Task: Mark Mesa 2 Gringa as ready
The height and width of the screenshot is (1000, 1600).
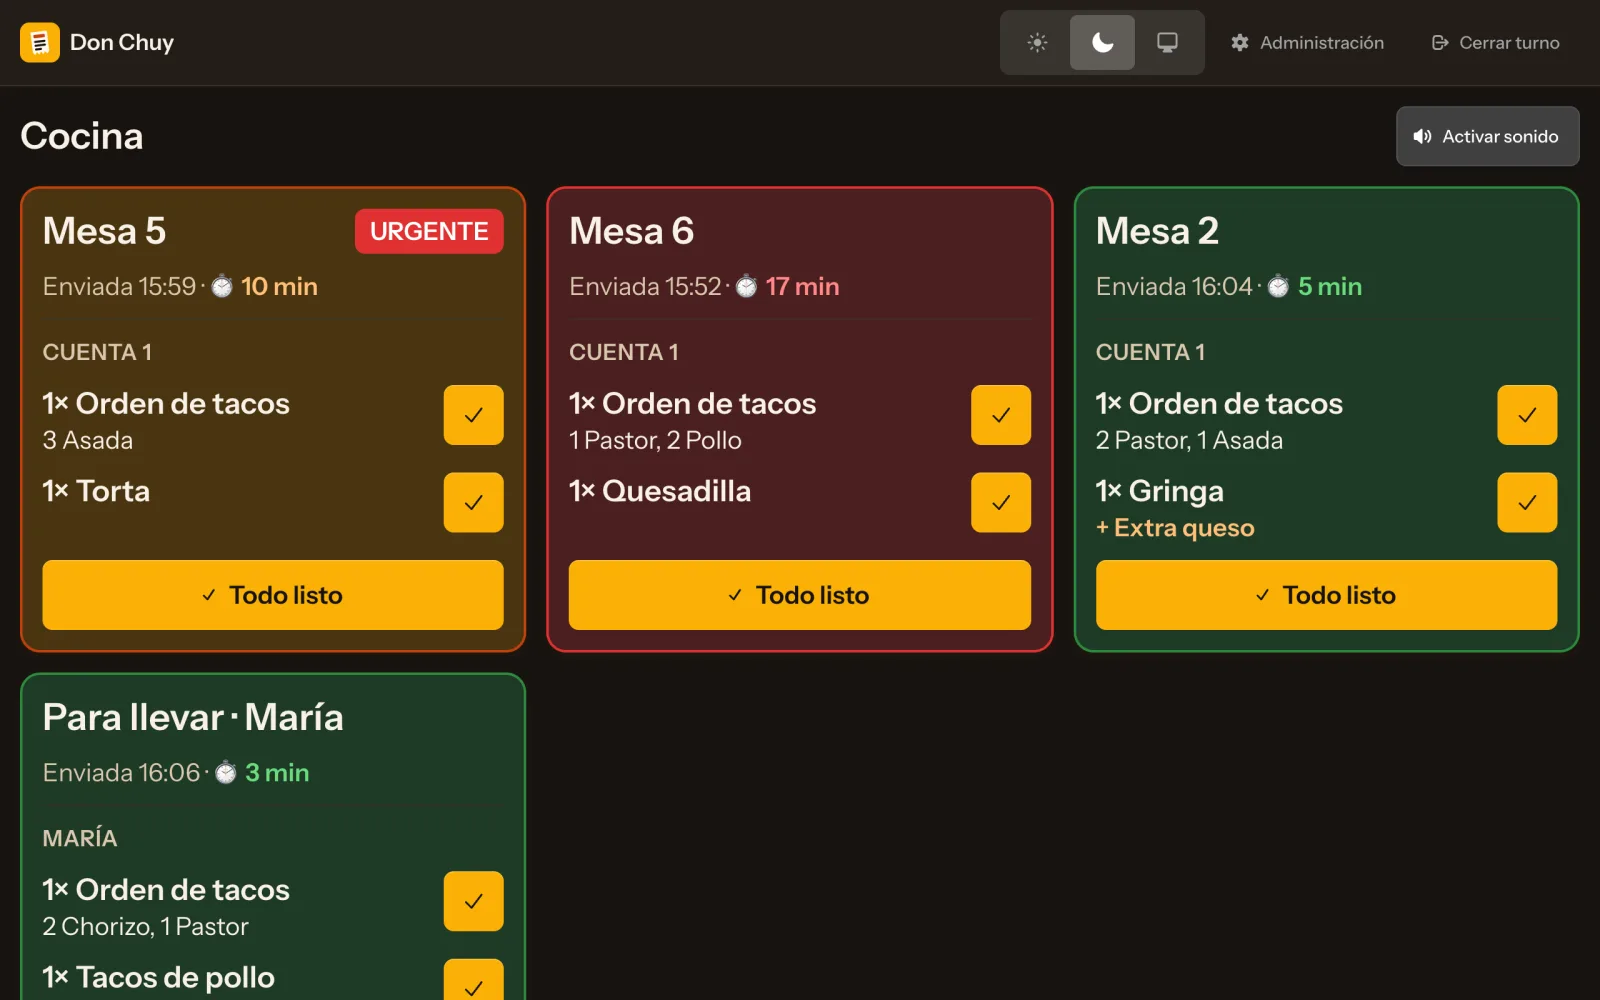Action: pyautogui.click(x=1527, y=502)
